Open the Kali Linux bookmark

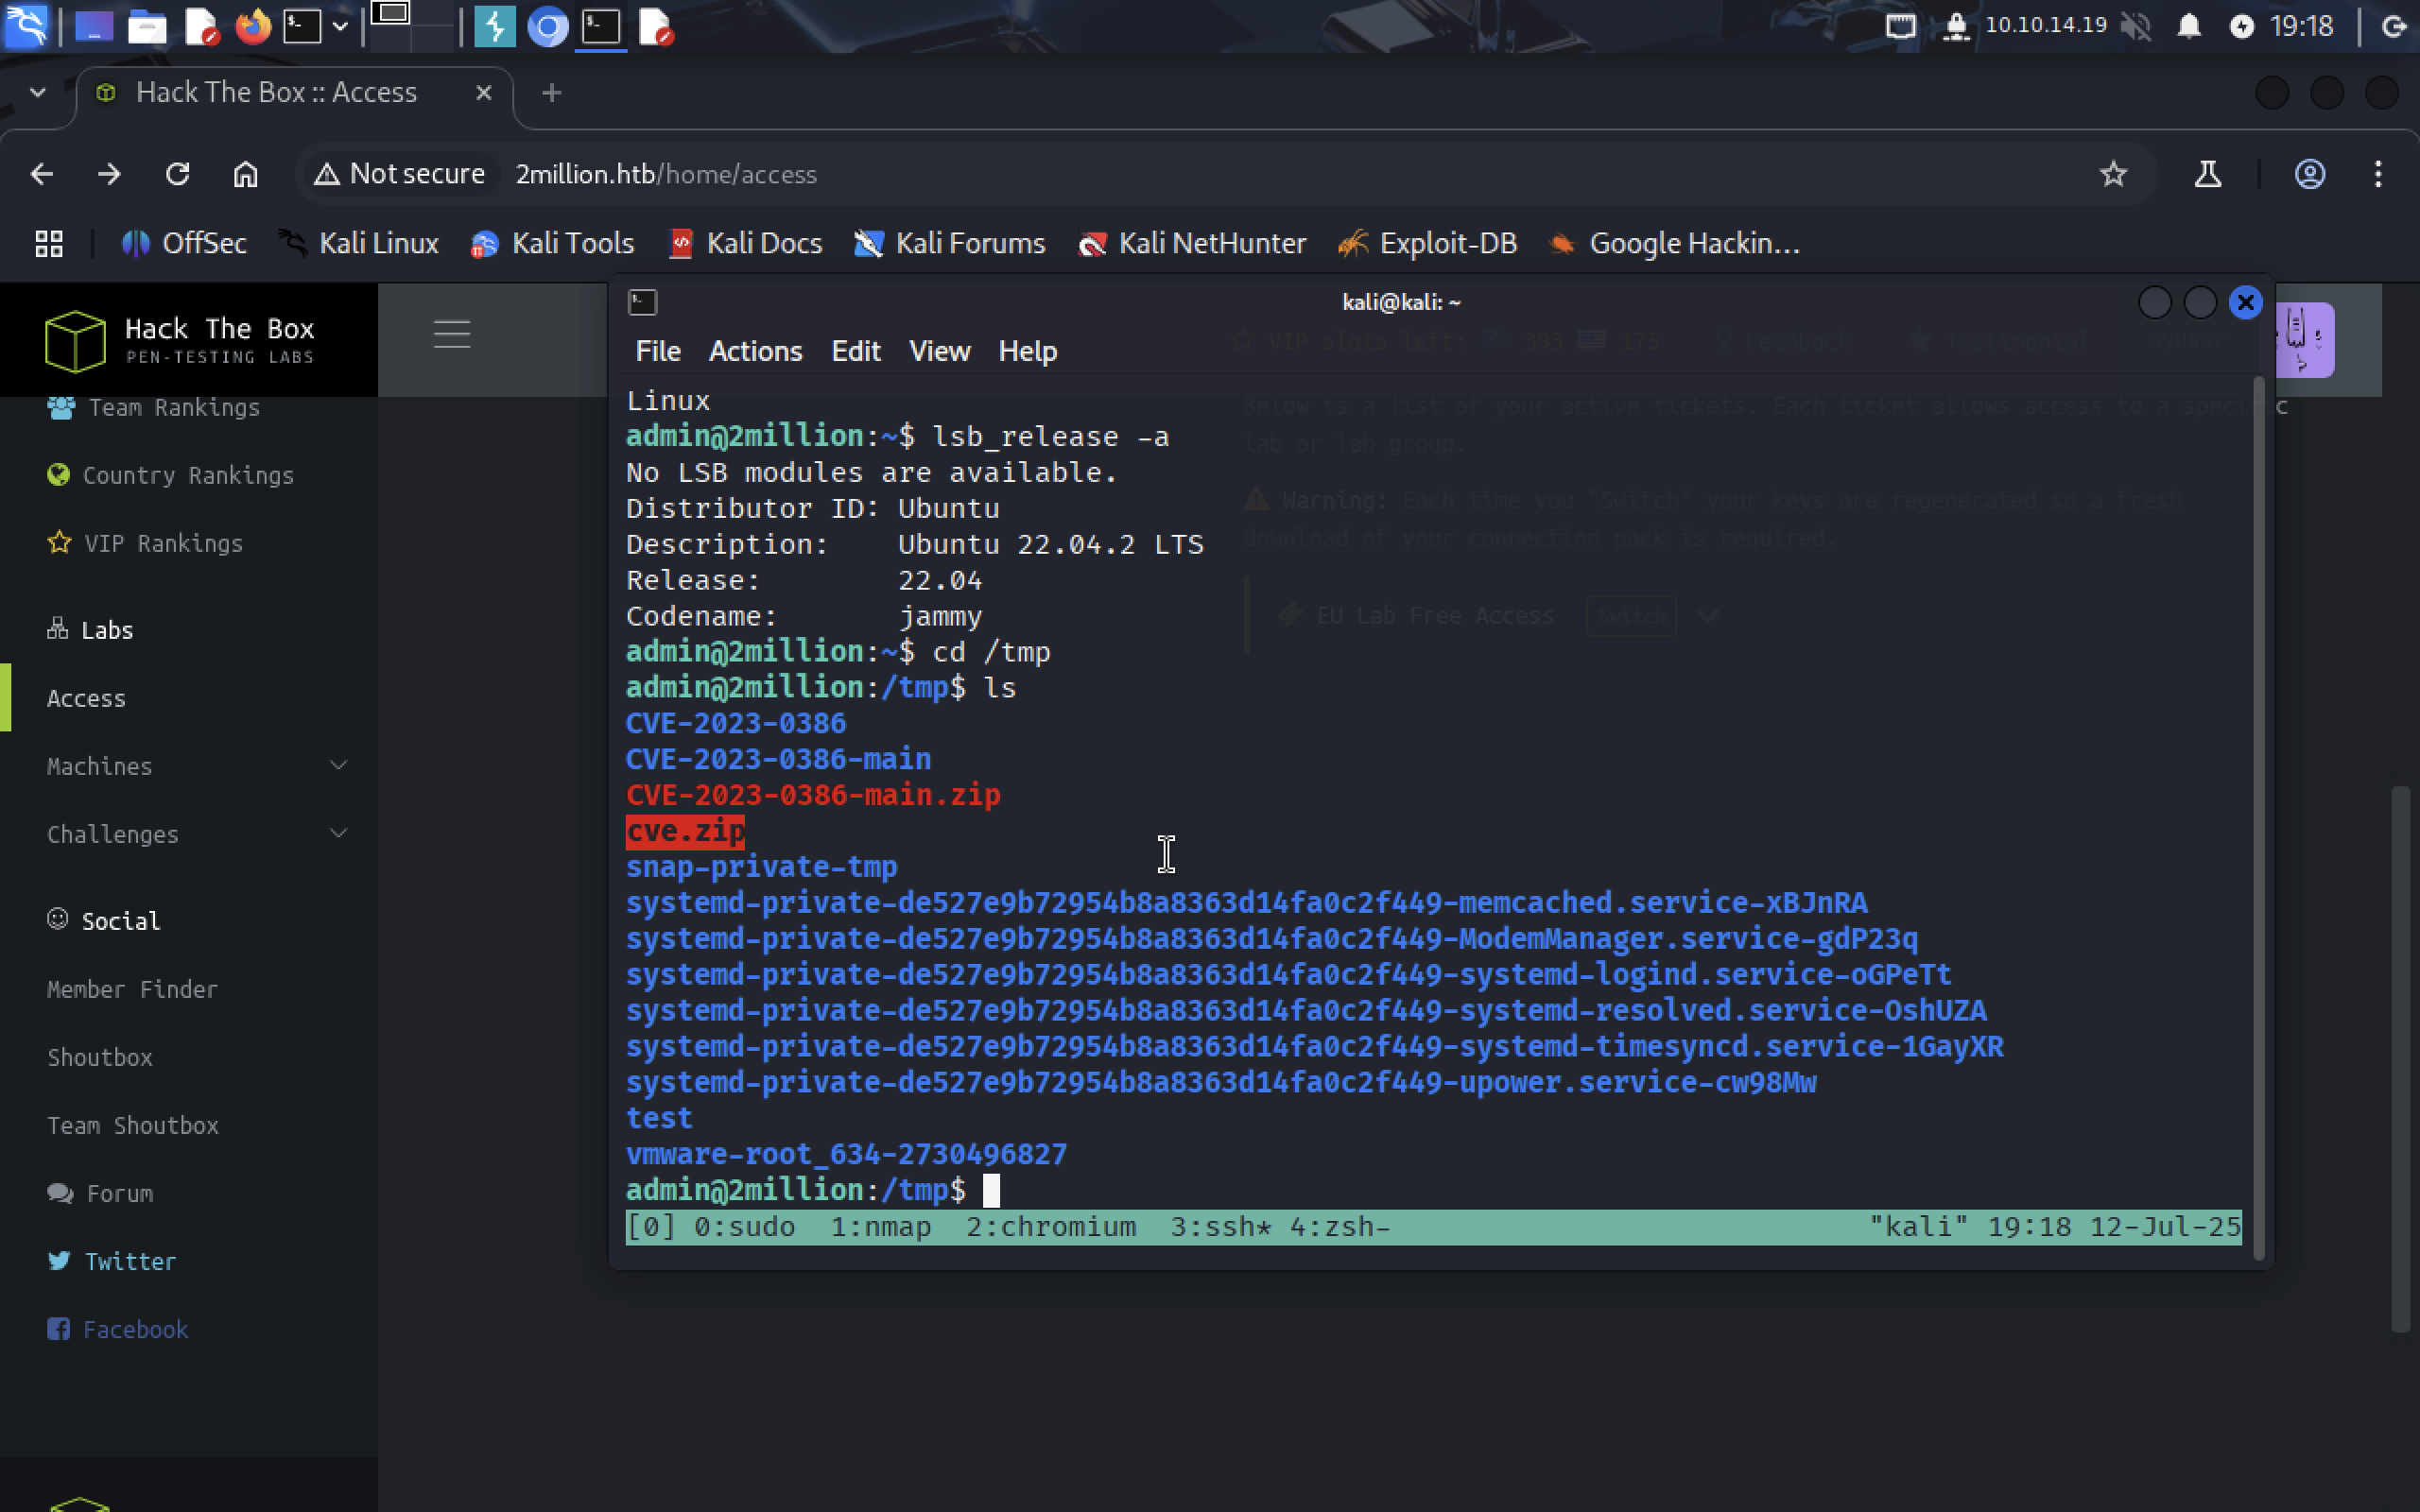pos(358,243)
